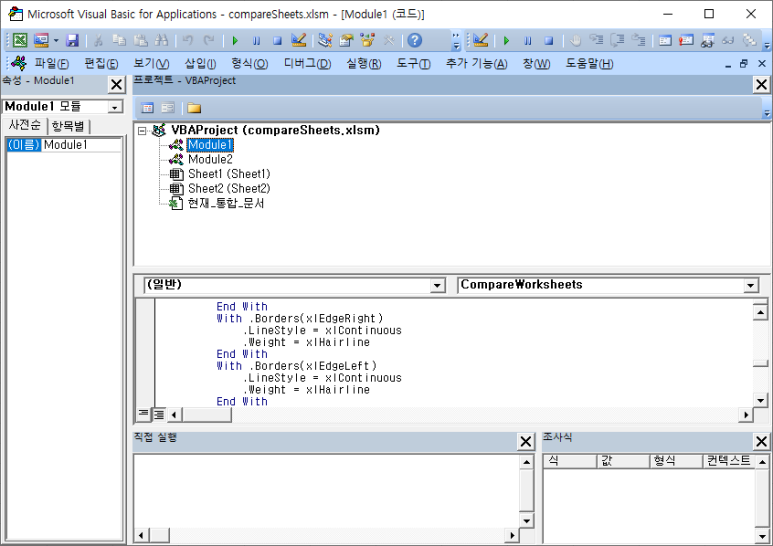Screen dimensions: 773x546
Task: Click View Object icon in project panel
Action: 168,108
